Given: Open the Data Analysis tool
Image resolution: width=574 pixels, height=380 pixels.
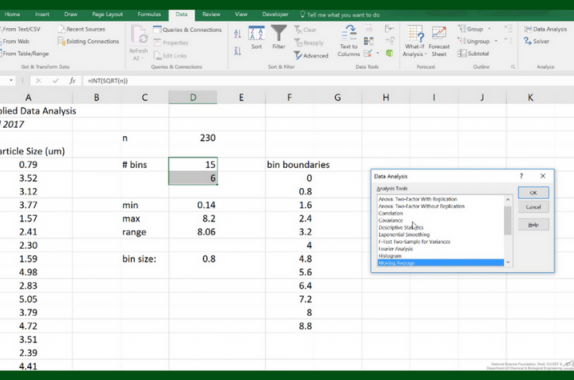Looking at the screenshot, I should pos(545,29).
